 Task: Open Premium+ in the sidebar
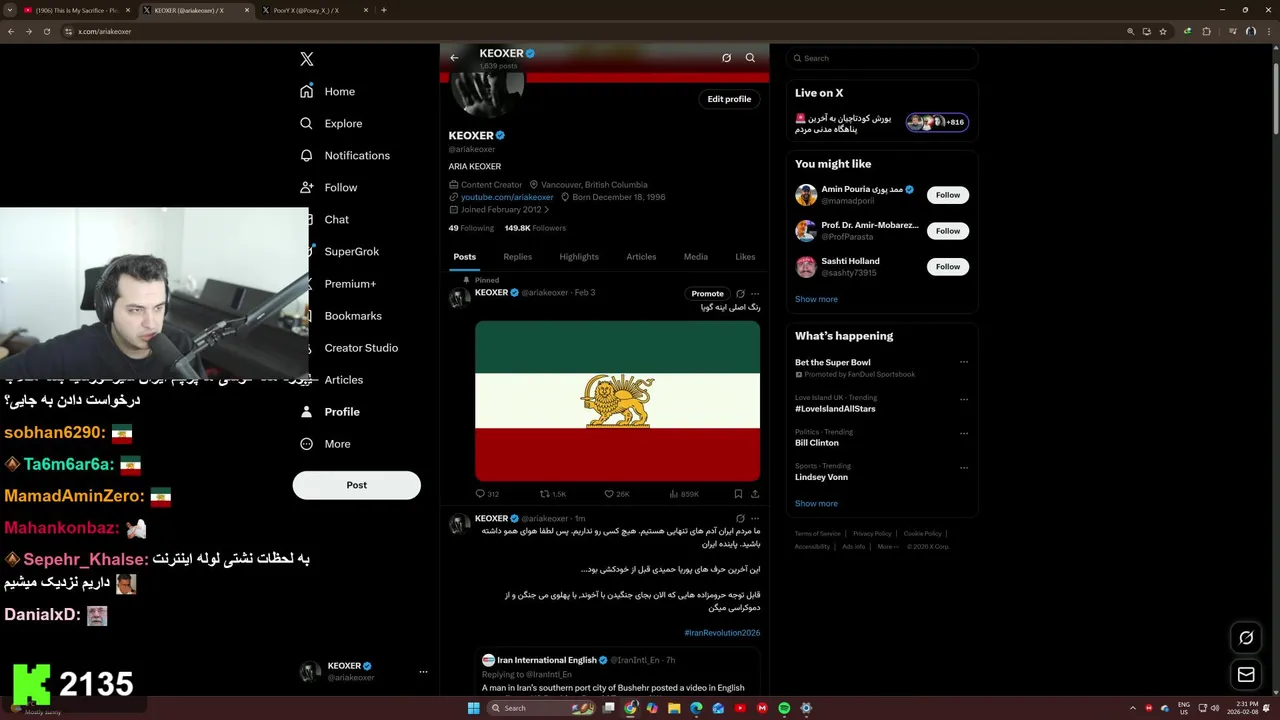(350, 284)
